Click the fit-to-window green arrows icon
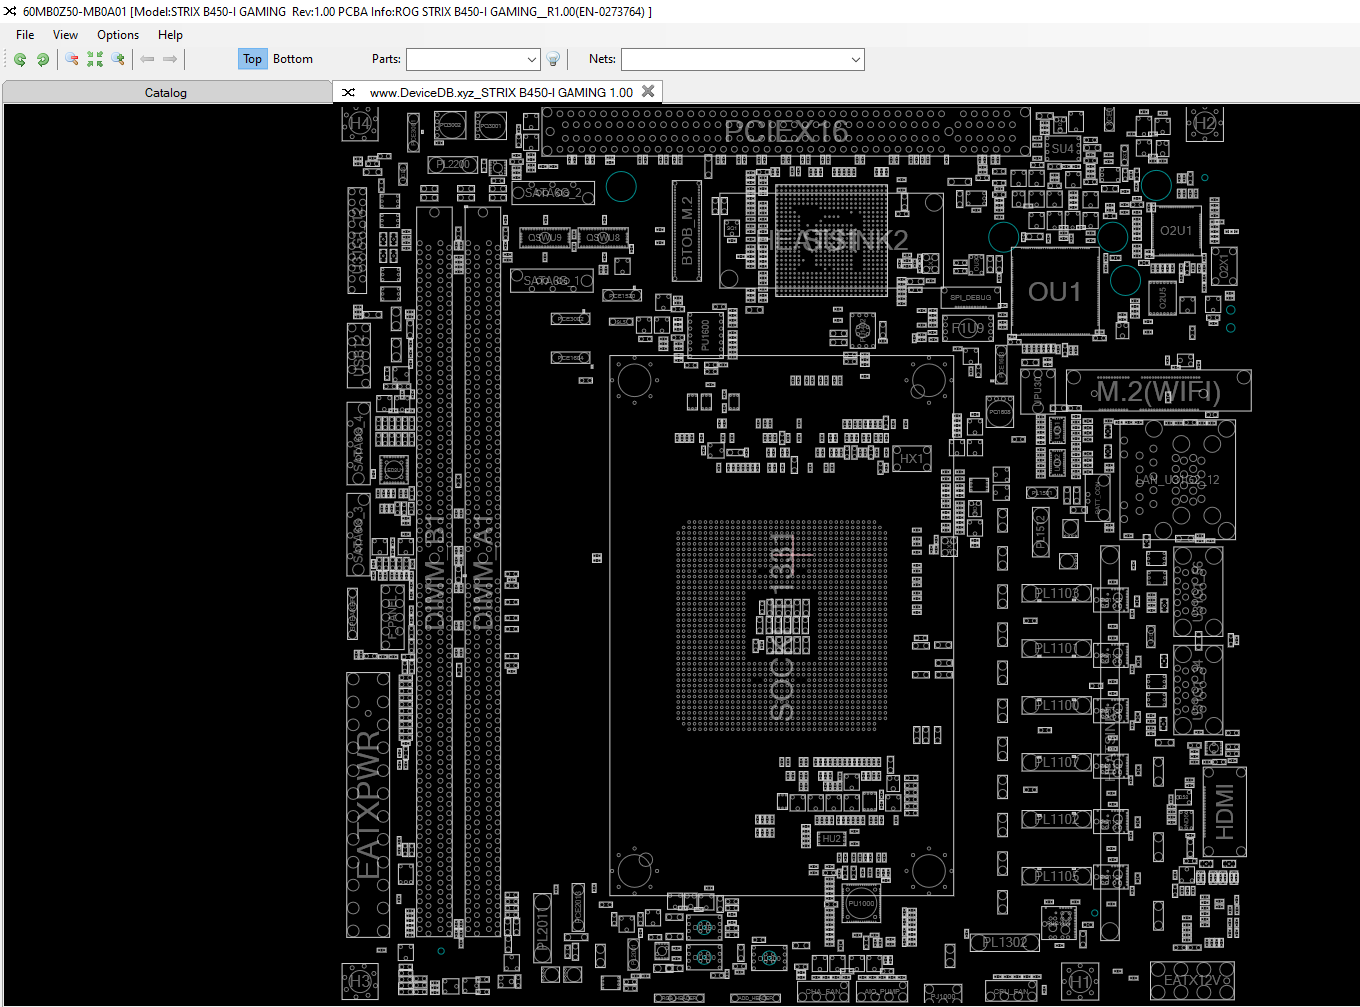 (x=95, y=59)
